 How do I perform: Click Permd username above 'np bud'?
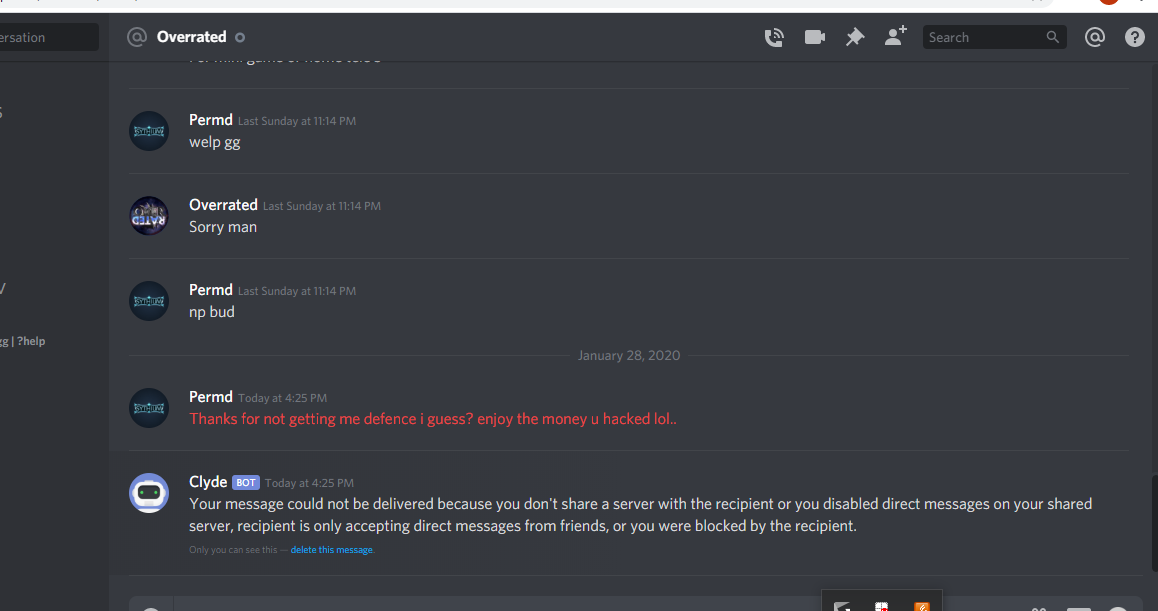pos(210,290)
